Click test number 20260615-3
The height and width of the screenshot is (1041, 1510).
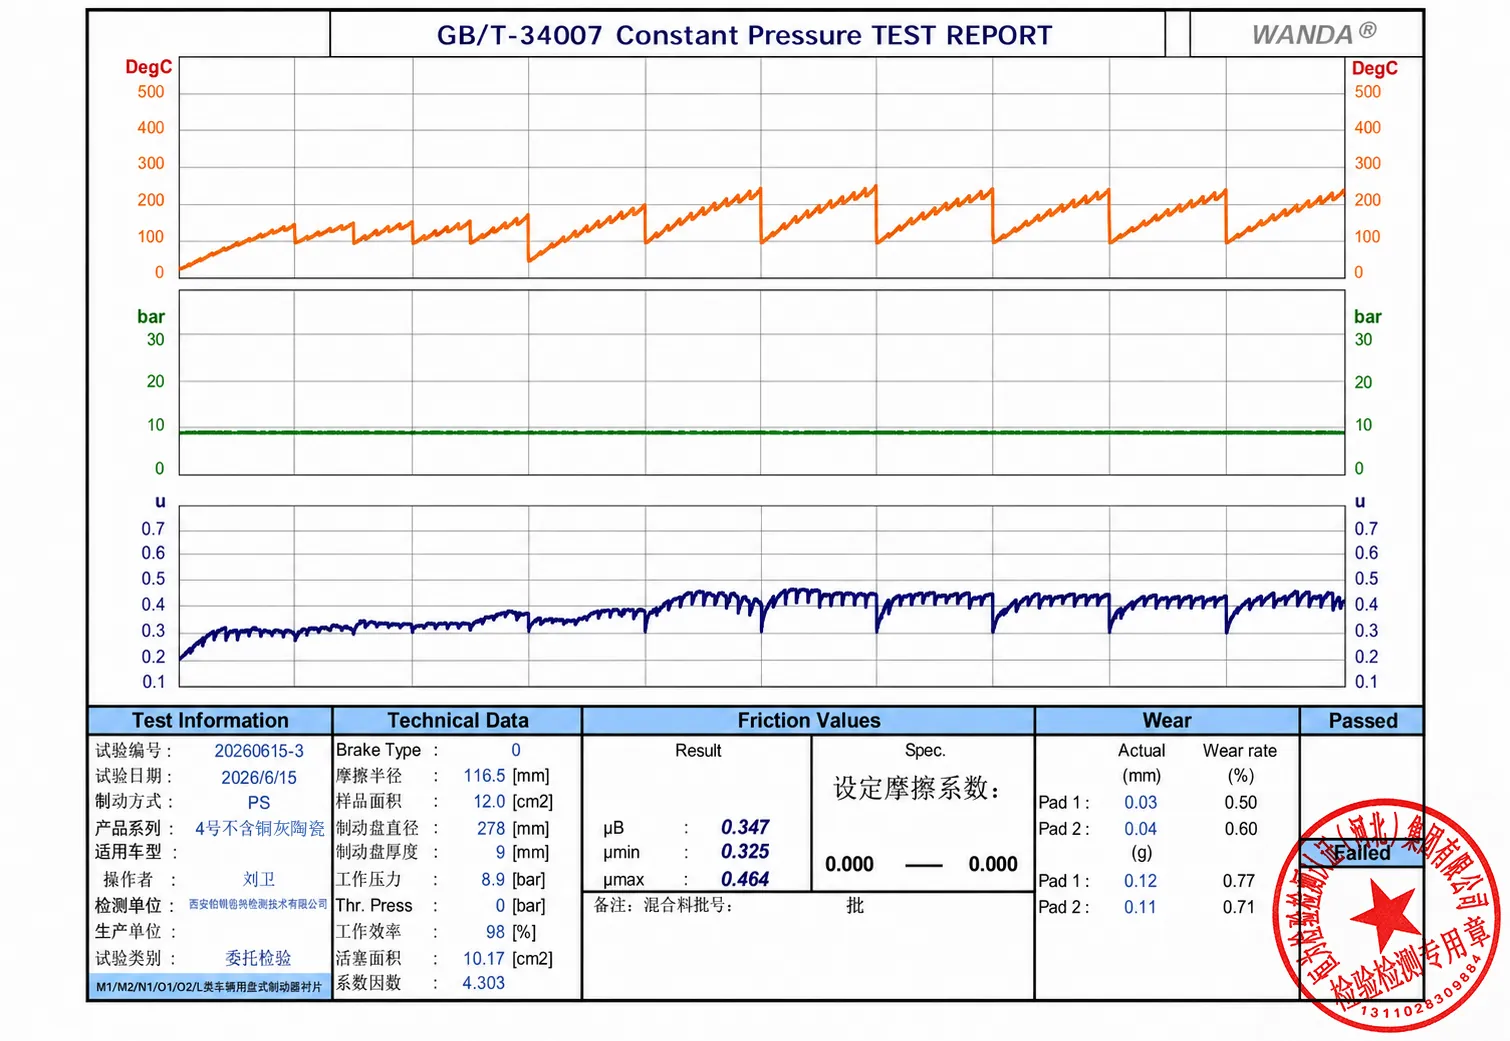pyautogui.click(x=259, y=751)
